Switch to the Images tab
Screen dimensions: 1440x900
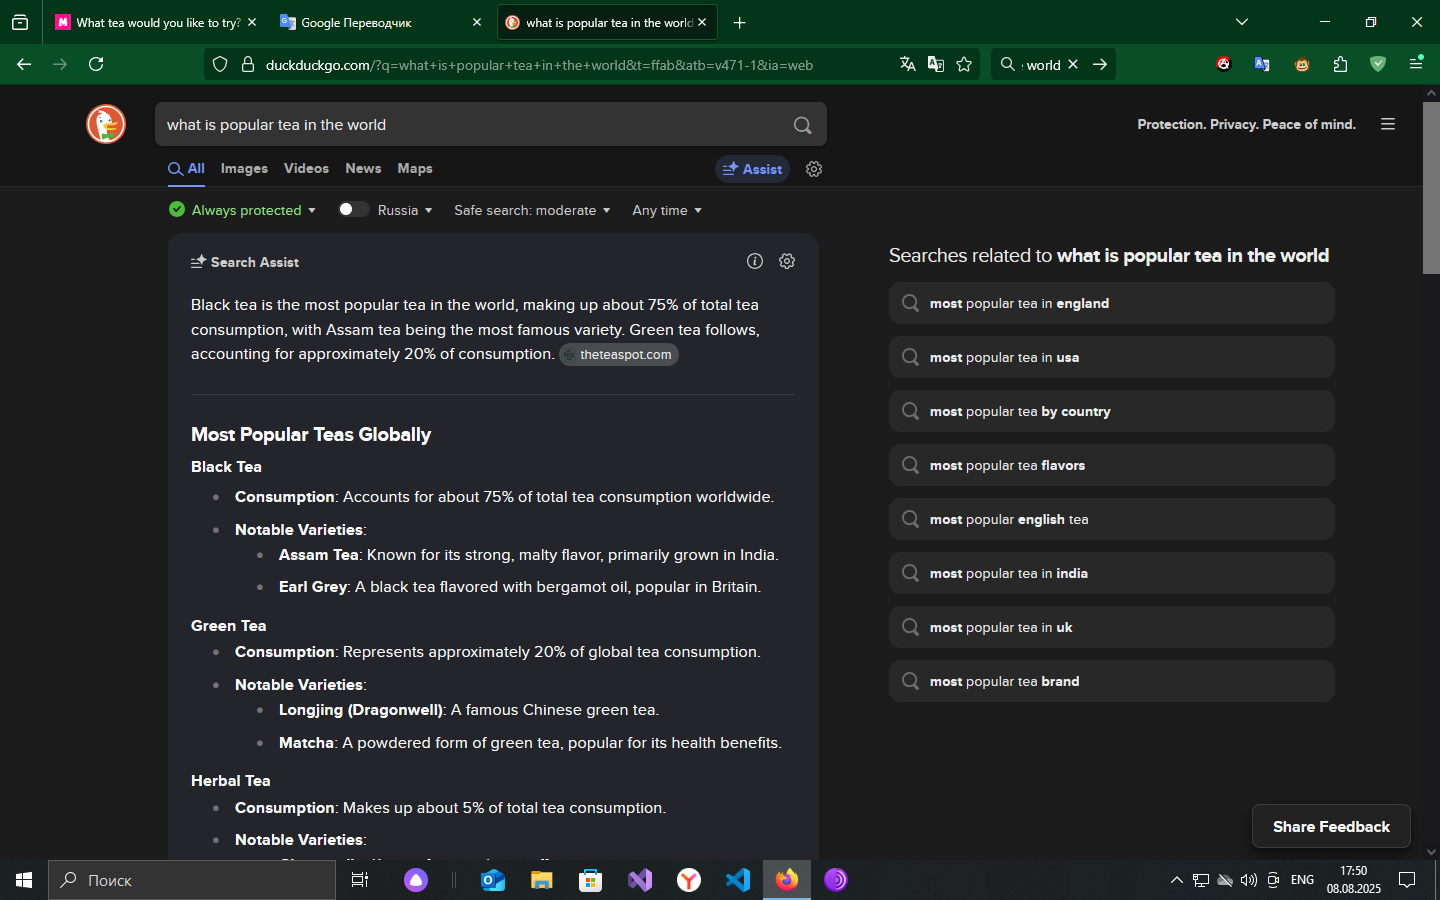click(244, 169)
